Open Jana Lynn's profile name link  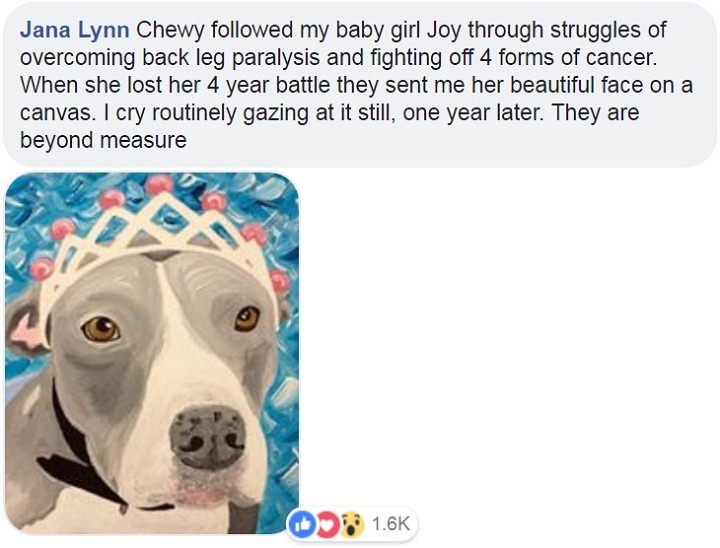(x=74, y=30)
